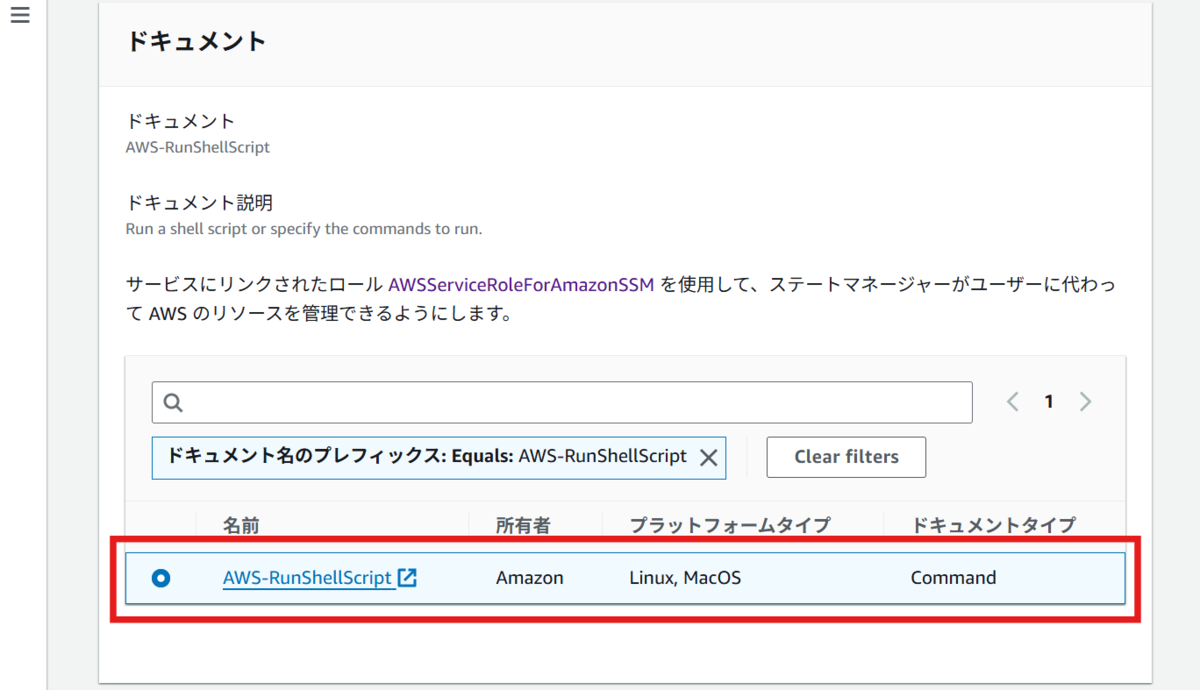Image resolution: width=1200 pixels, height=690 pixels.
Task: Click the ドキュメント panel heading
Action: click(x=196, y=42)
